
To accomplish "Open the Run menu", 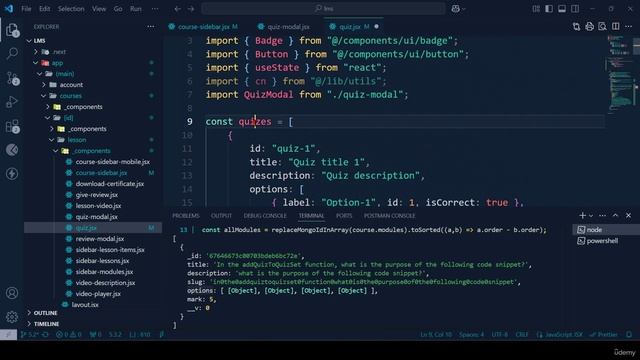I will pos(136,9).
